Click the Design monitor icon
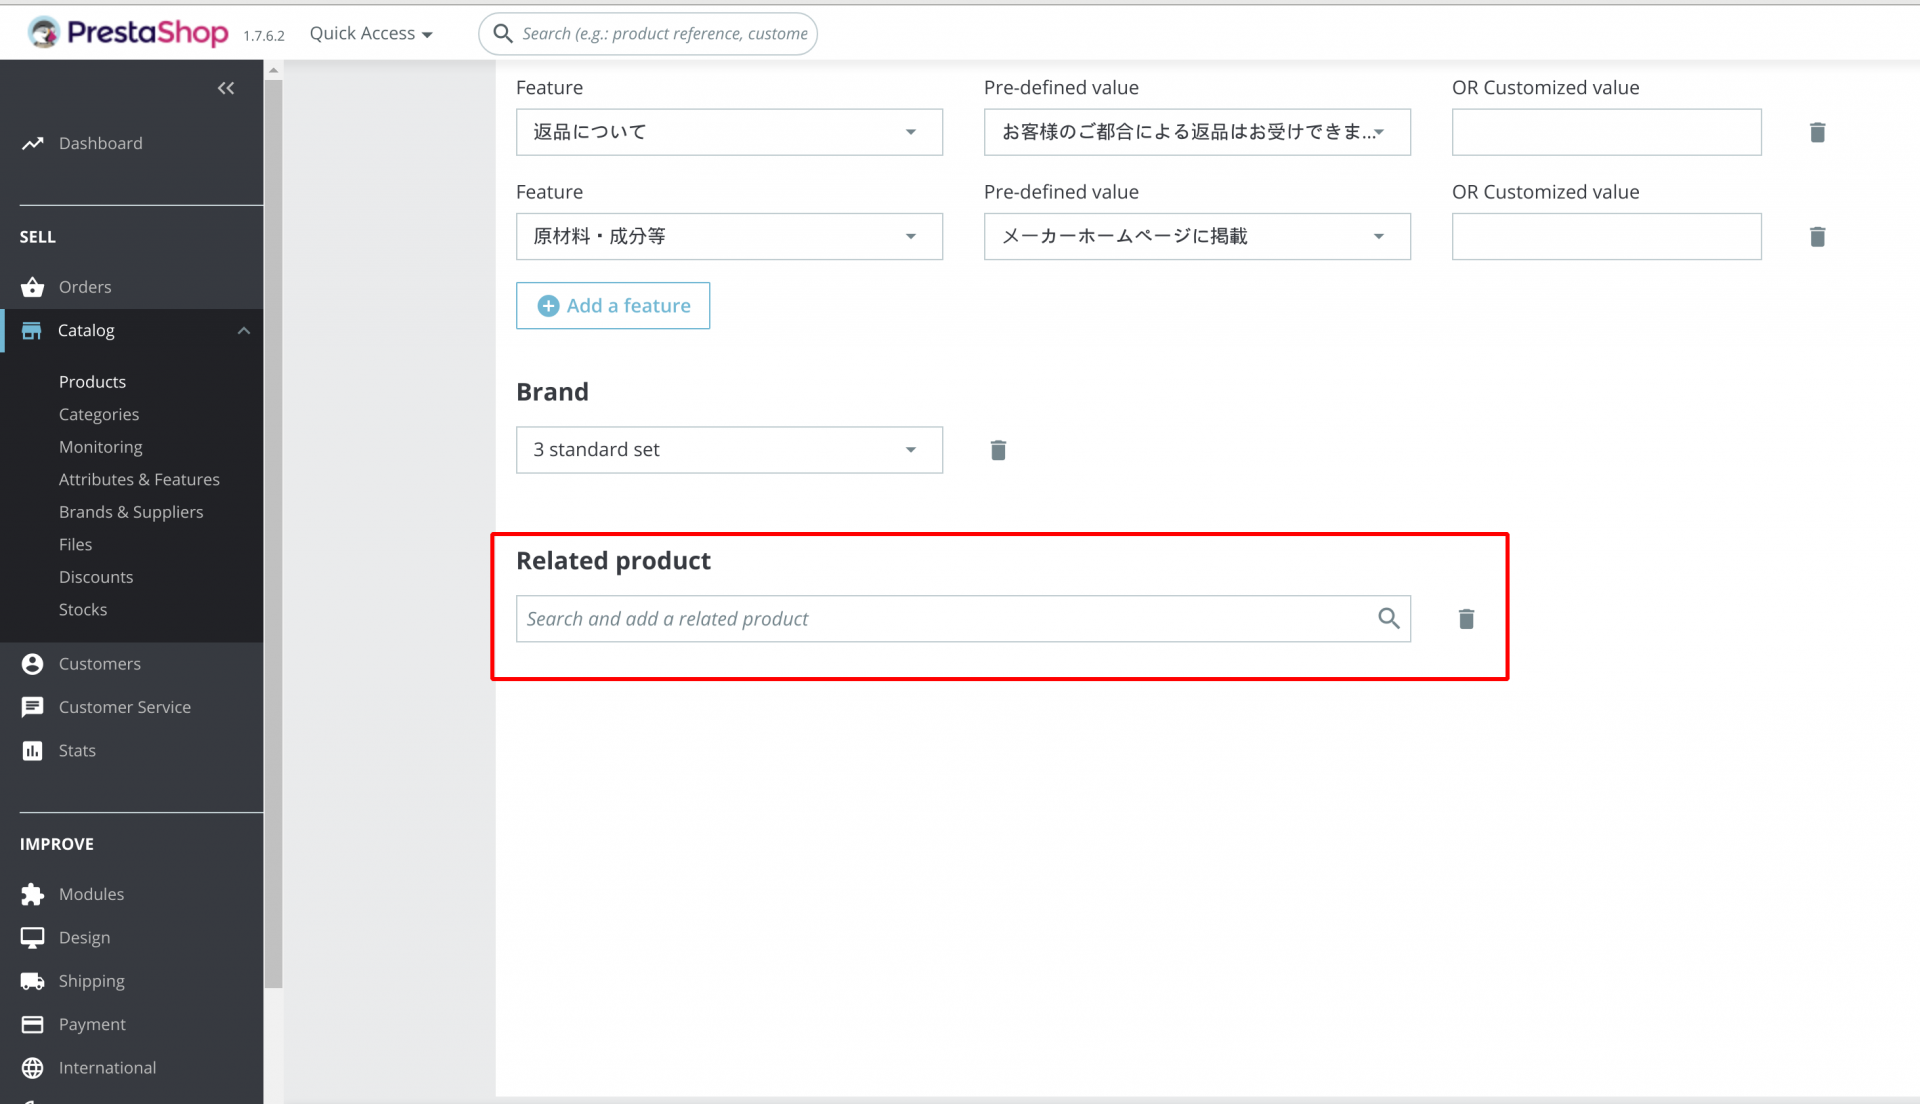 pyautogui.click(x=33, y=938)
